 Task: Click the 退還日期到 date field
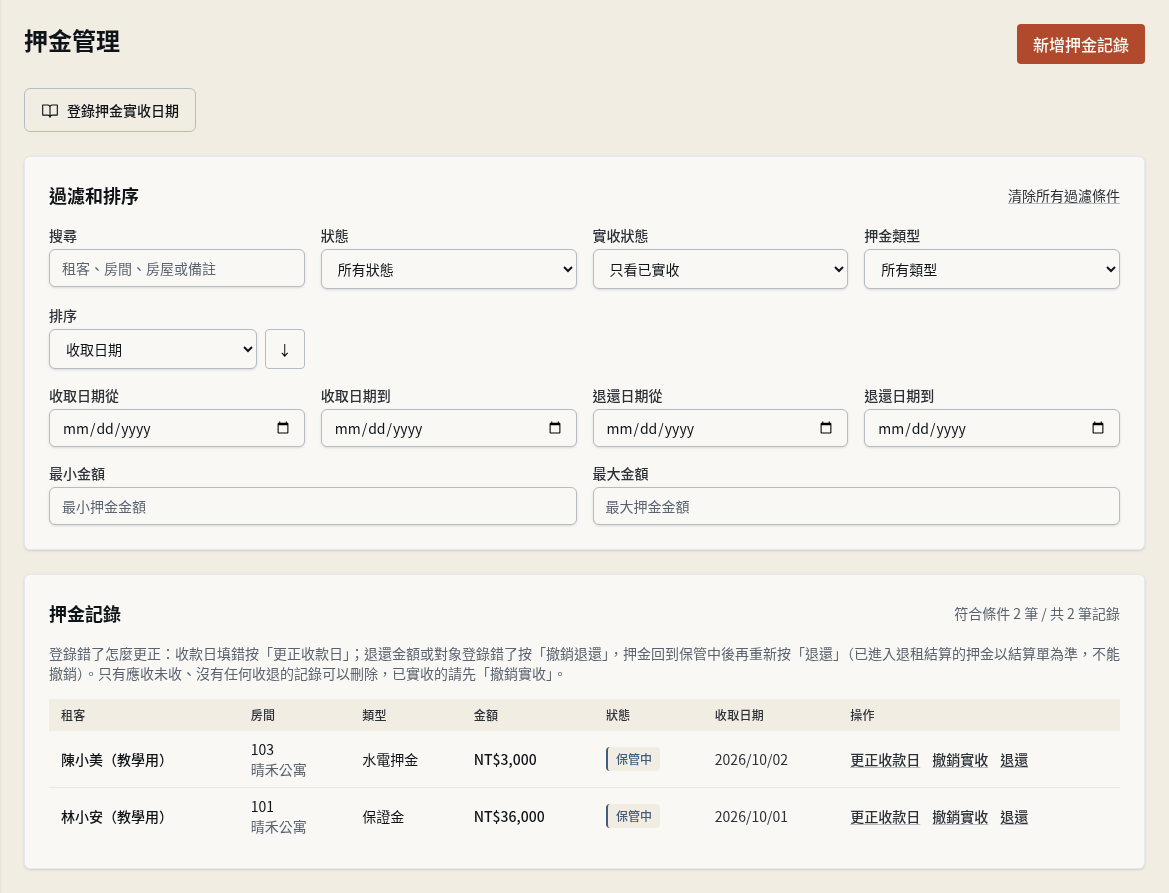pos(992,428)
